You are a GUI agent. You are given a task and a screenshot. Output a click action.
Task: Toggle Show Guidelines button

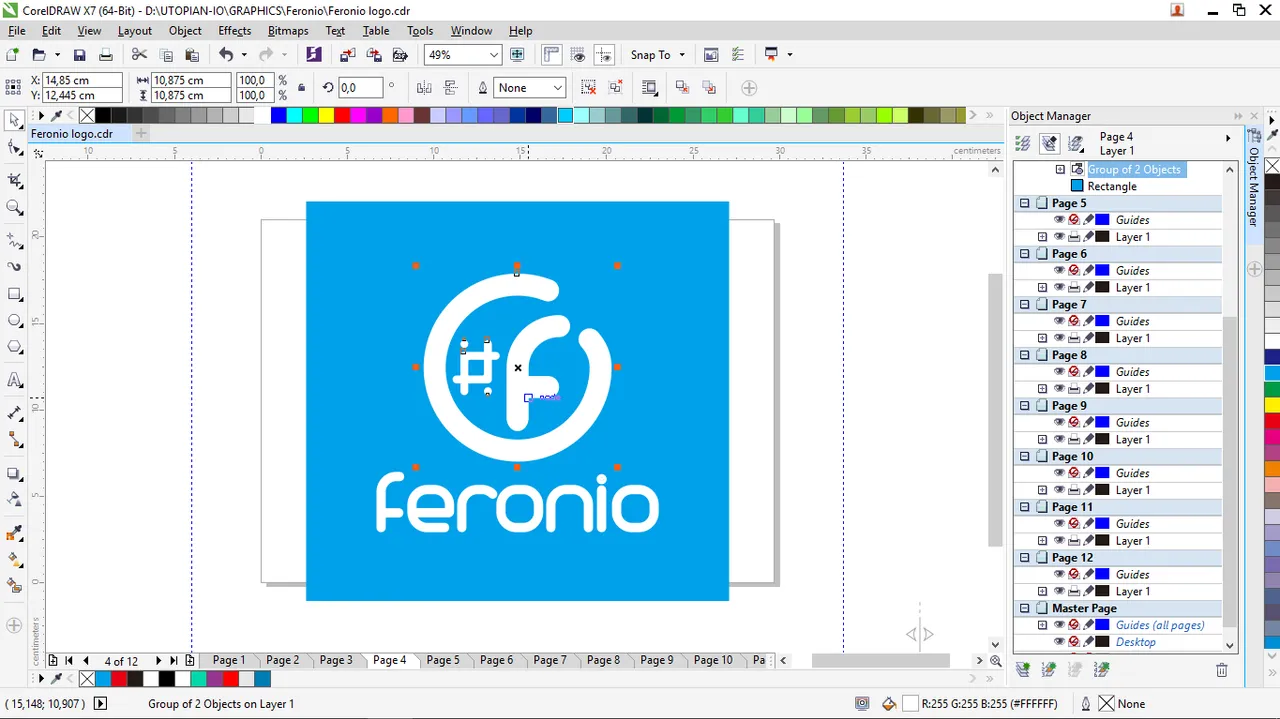coord(604,55)
